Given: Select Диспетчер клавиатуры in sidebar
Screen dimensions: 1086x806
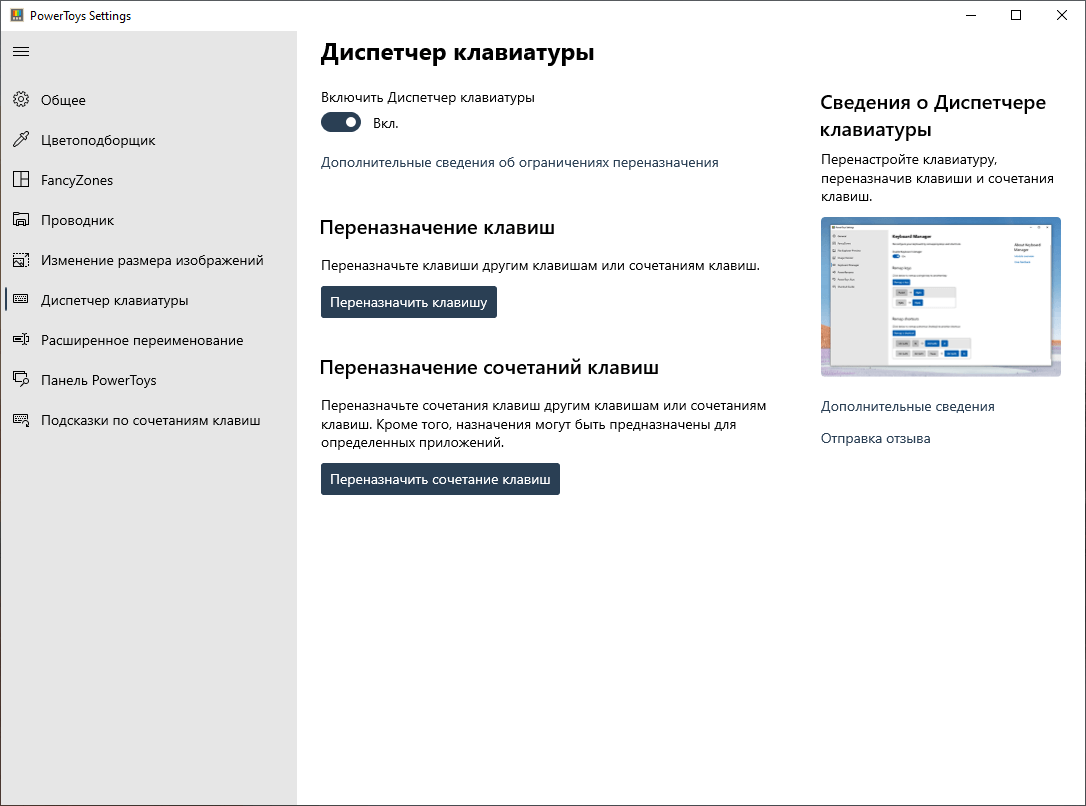Looking at the screenshot, I should [x=149, y=300].
